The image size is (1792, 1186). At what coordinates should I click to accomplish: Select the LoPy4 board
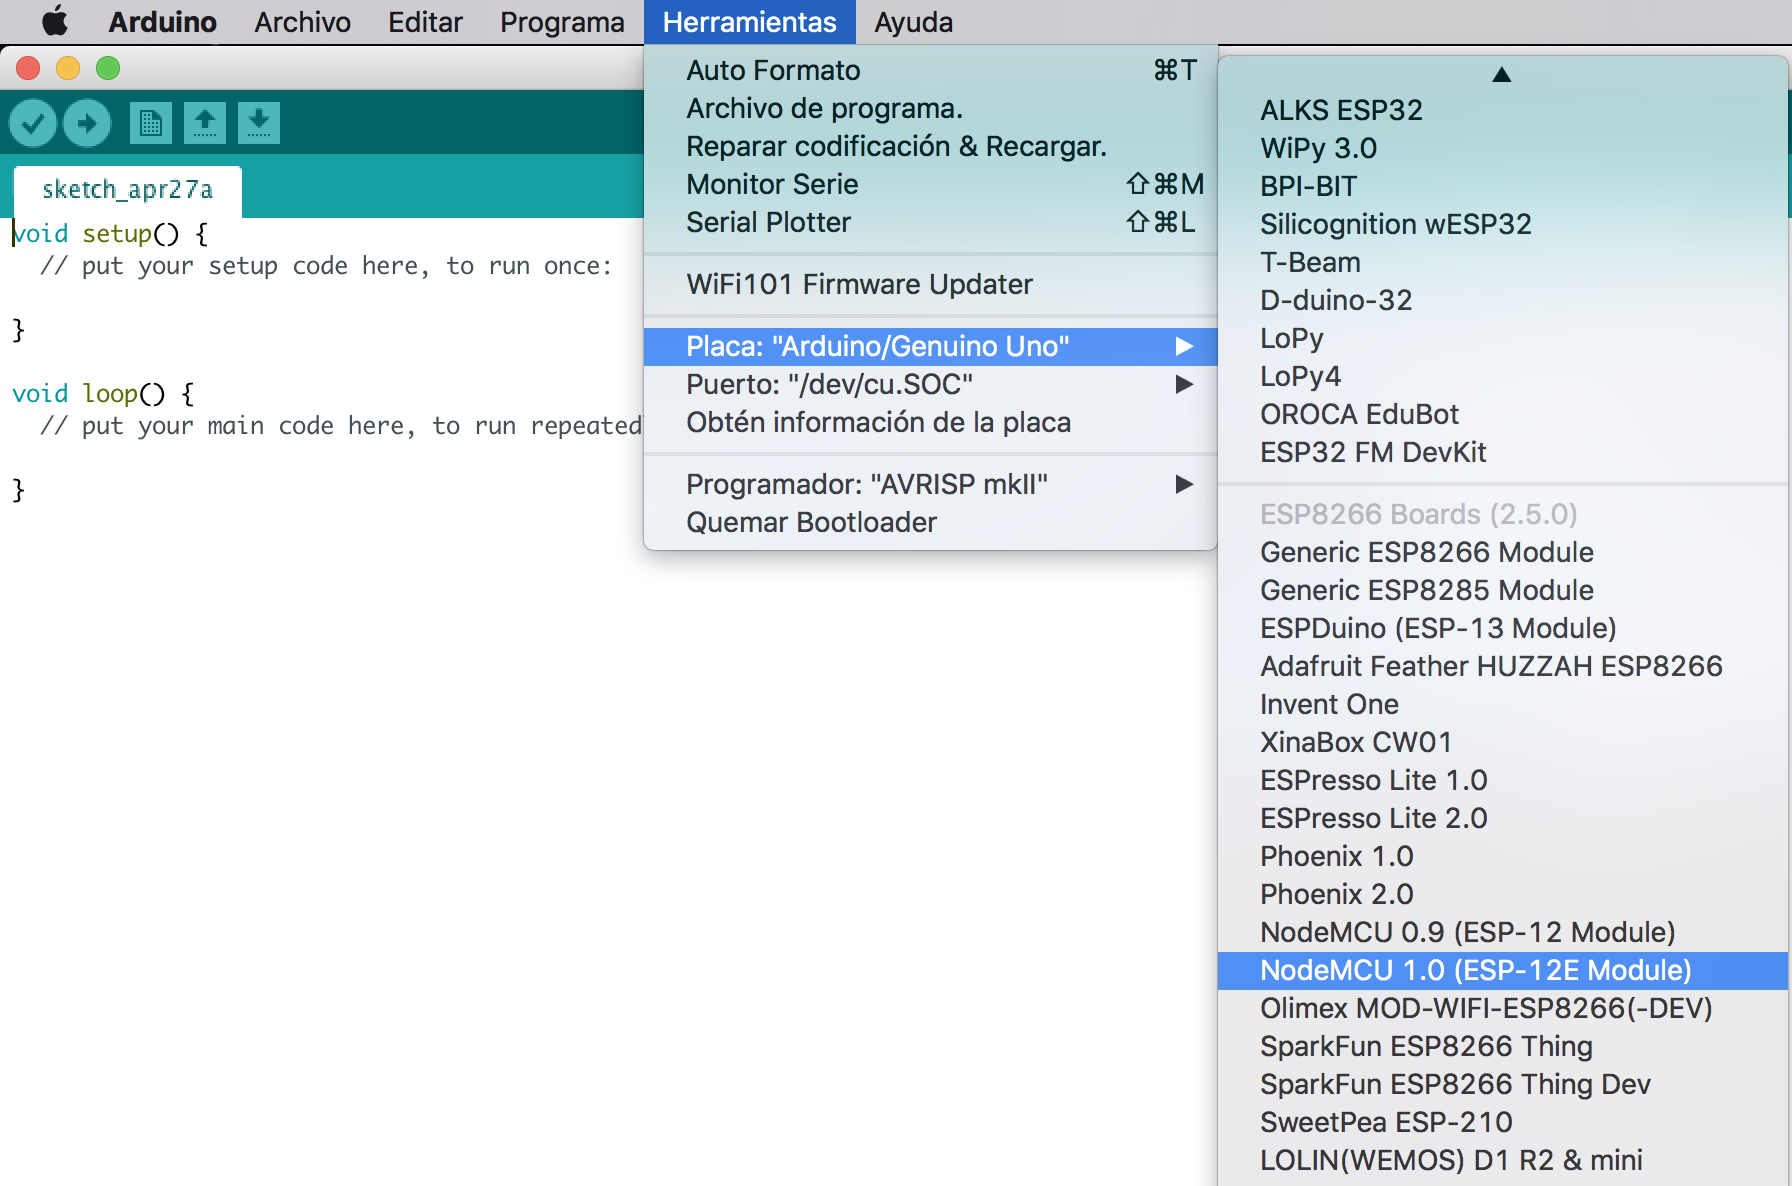tap(1503, 376)
